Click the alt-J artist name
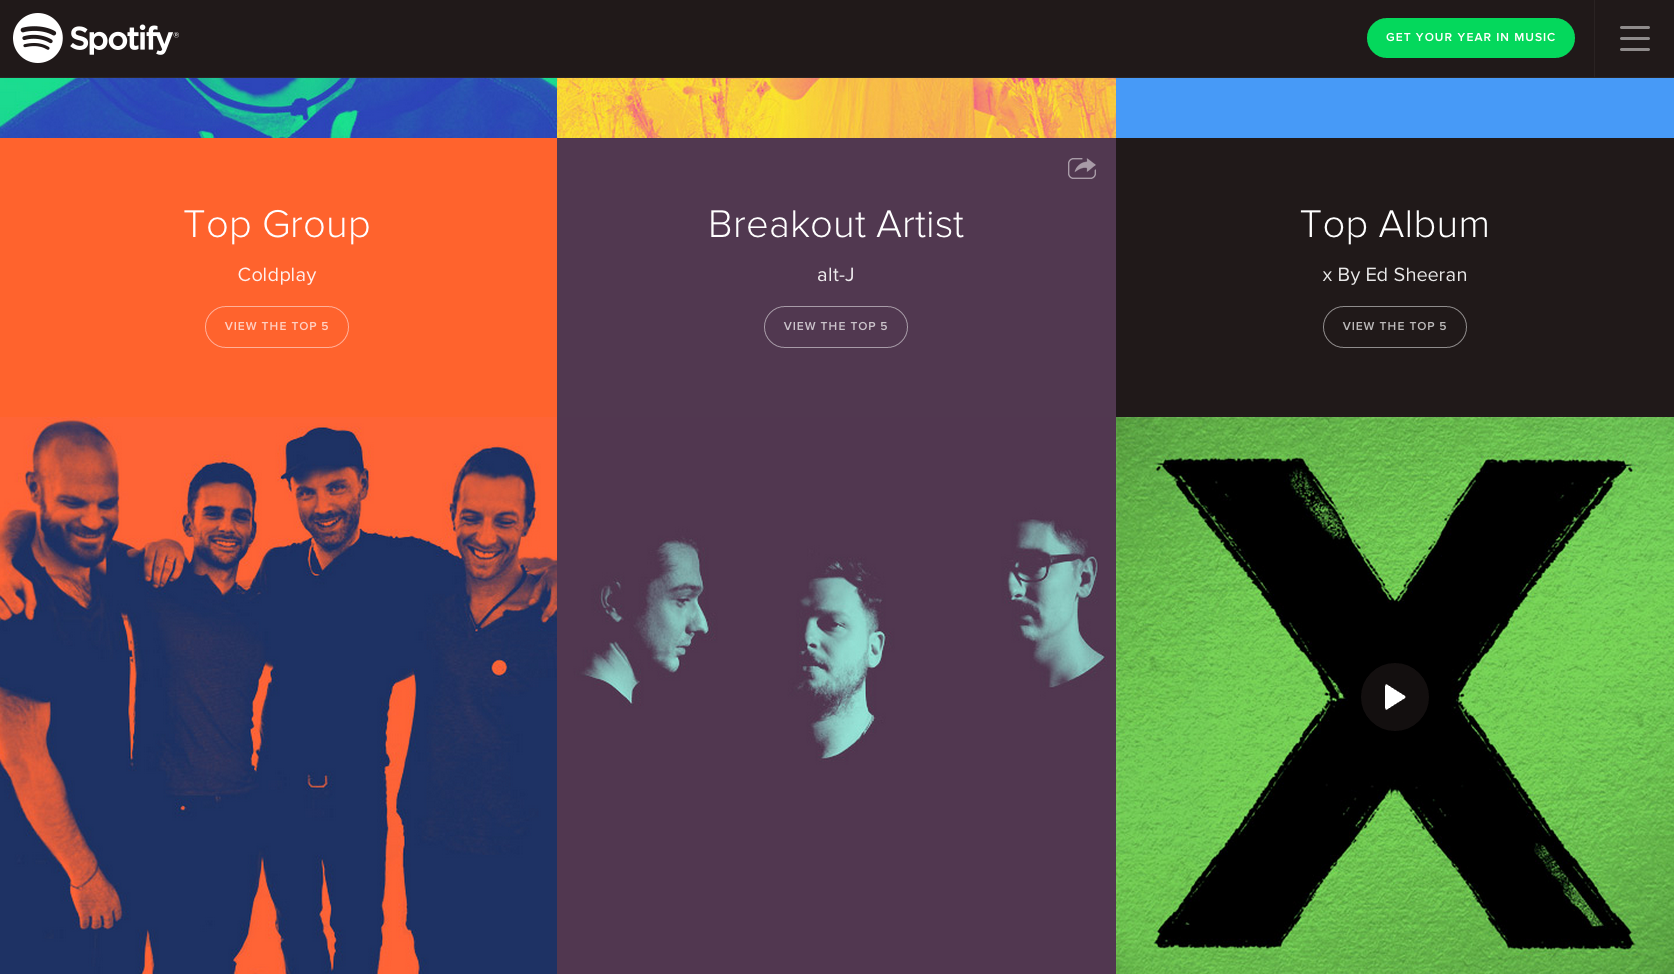The image size is (1674, 974). [x=836, y=275]
